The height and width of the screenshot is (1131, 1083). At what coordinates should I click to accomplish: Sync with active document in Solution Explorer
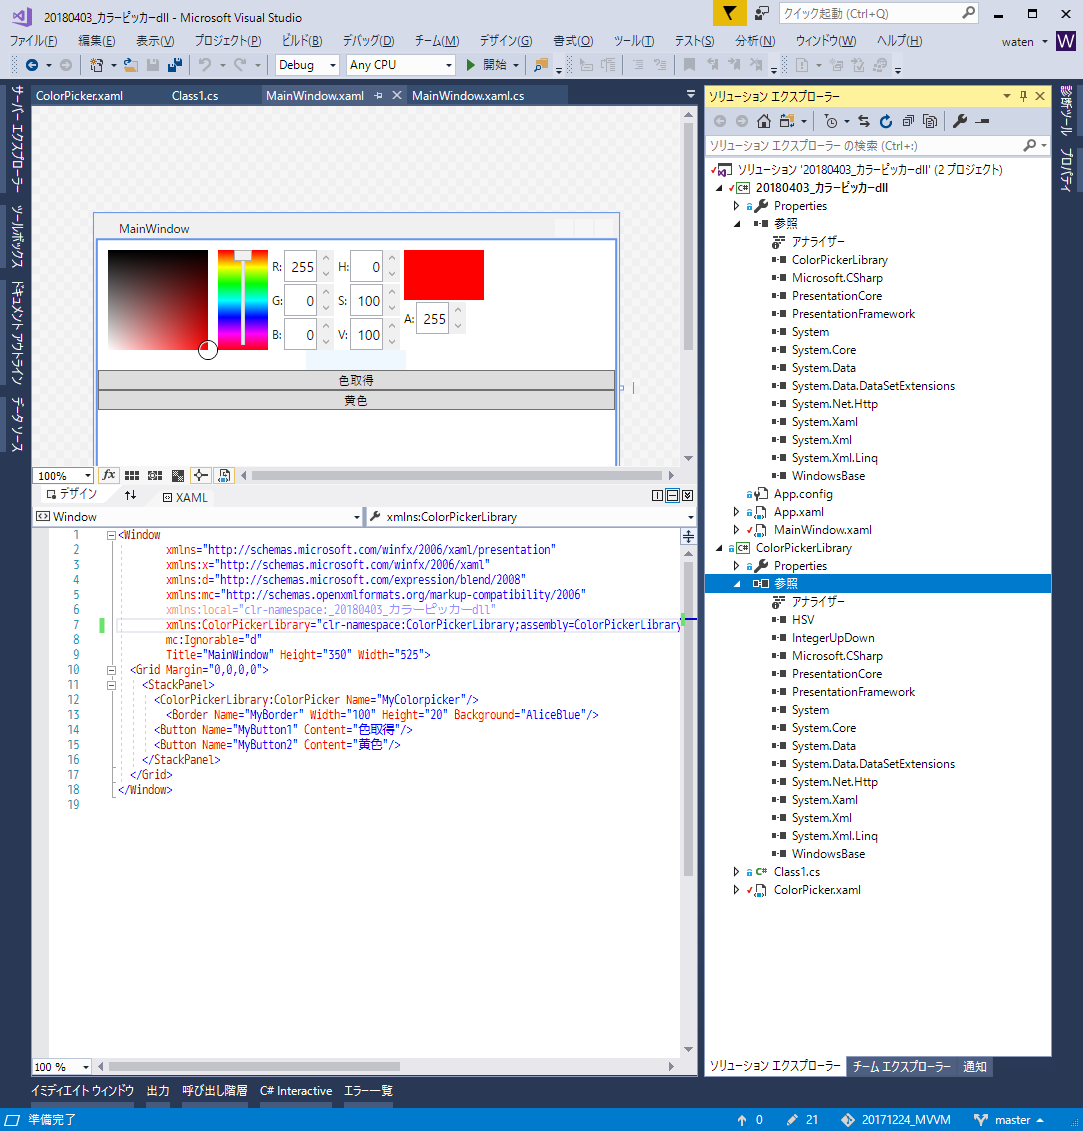pyautogui.click(x=864, y=121)
